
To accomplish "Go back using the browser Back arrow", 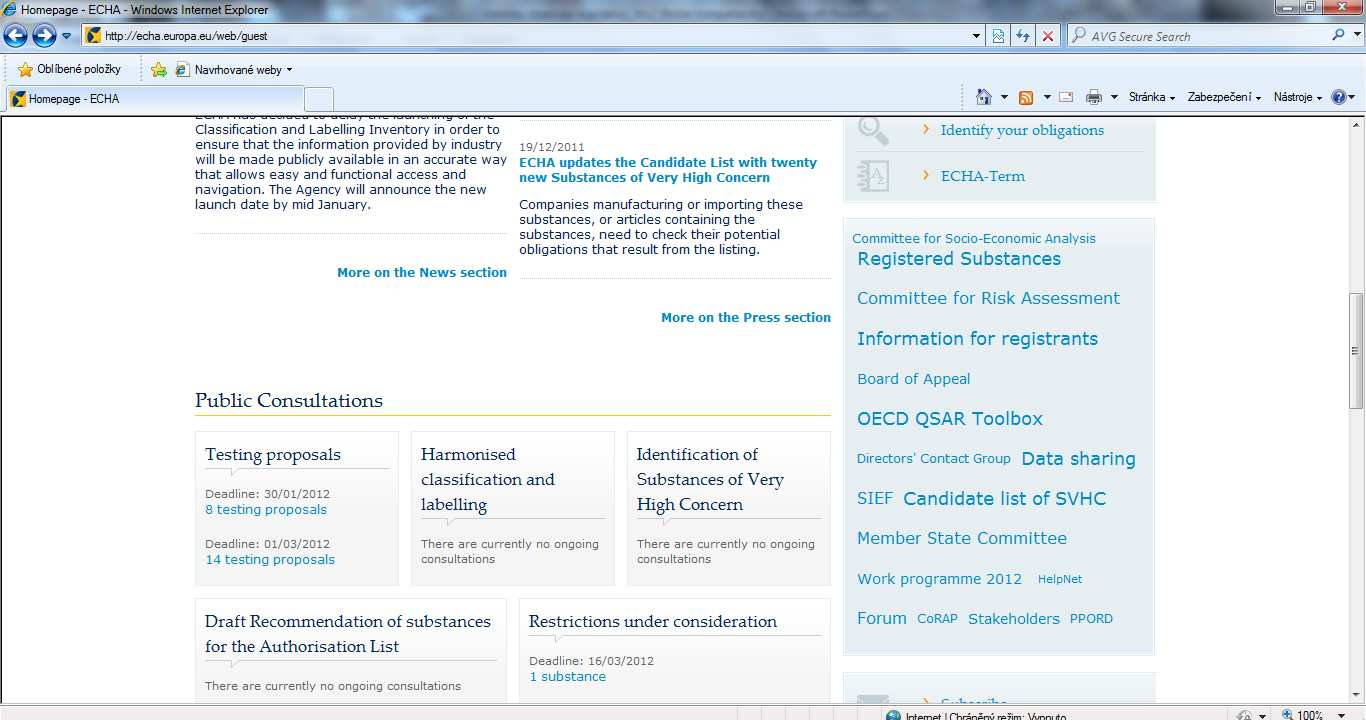I will click(15, 36).
